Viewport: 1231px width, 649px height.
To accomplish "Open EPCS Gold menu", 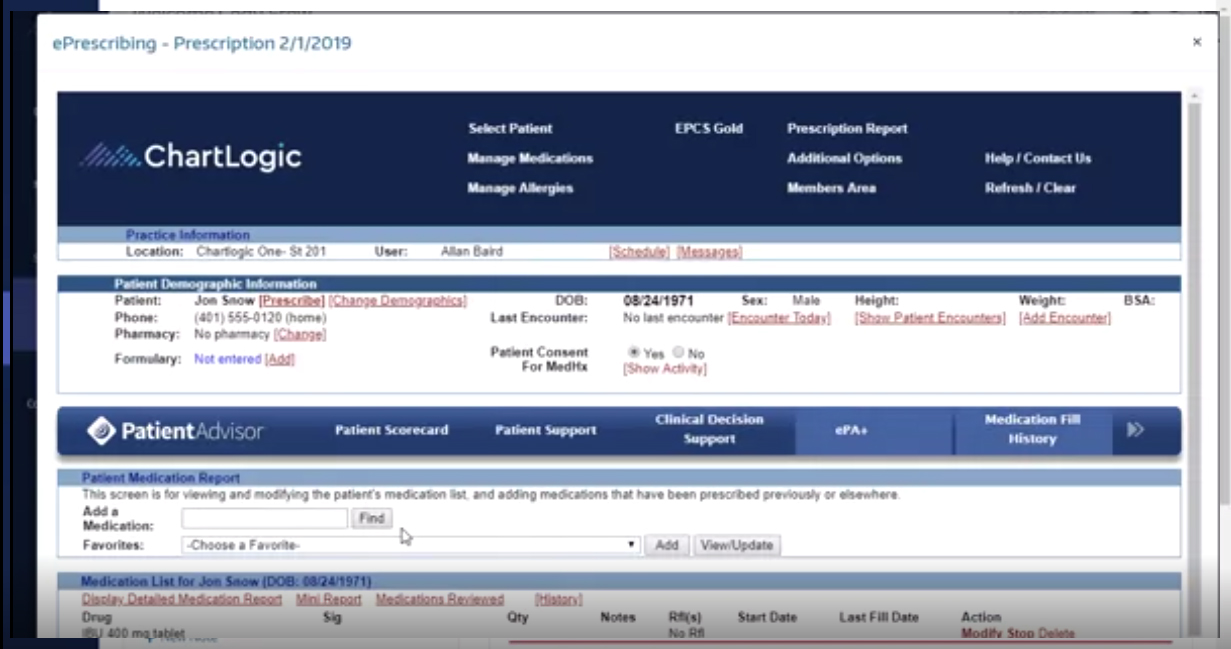I will pos(709,128).
